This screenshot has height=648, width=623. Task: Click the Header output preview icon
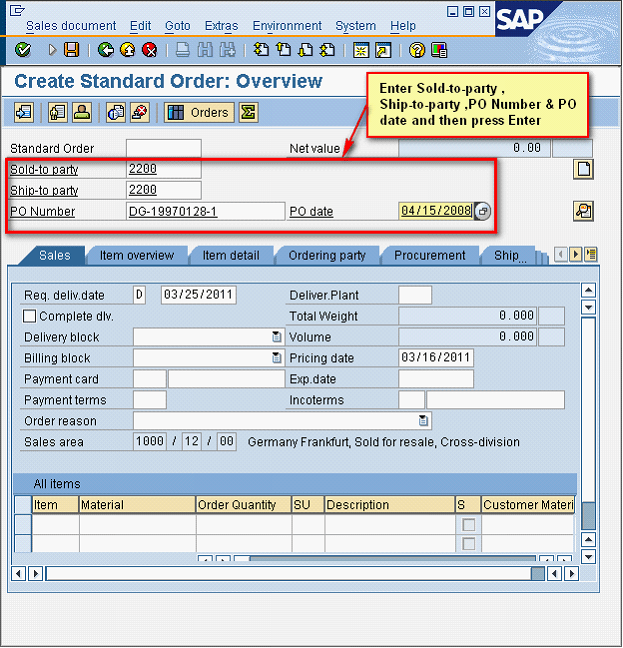point(57,112)
